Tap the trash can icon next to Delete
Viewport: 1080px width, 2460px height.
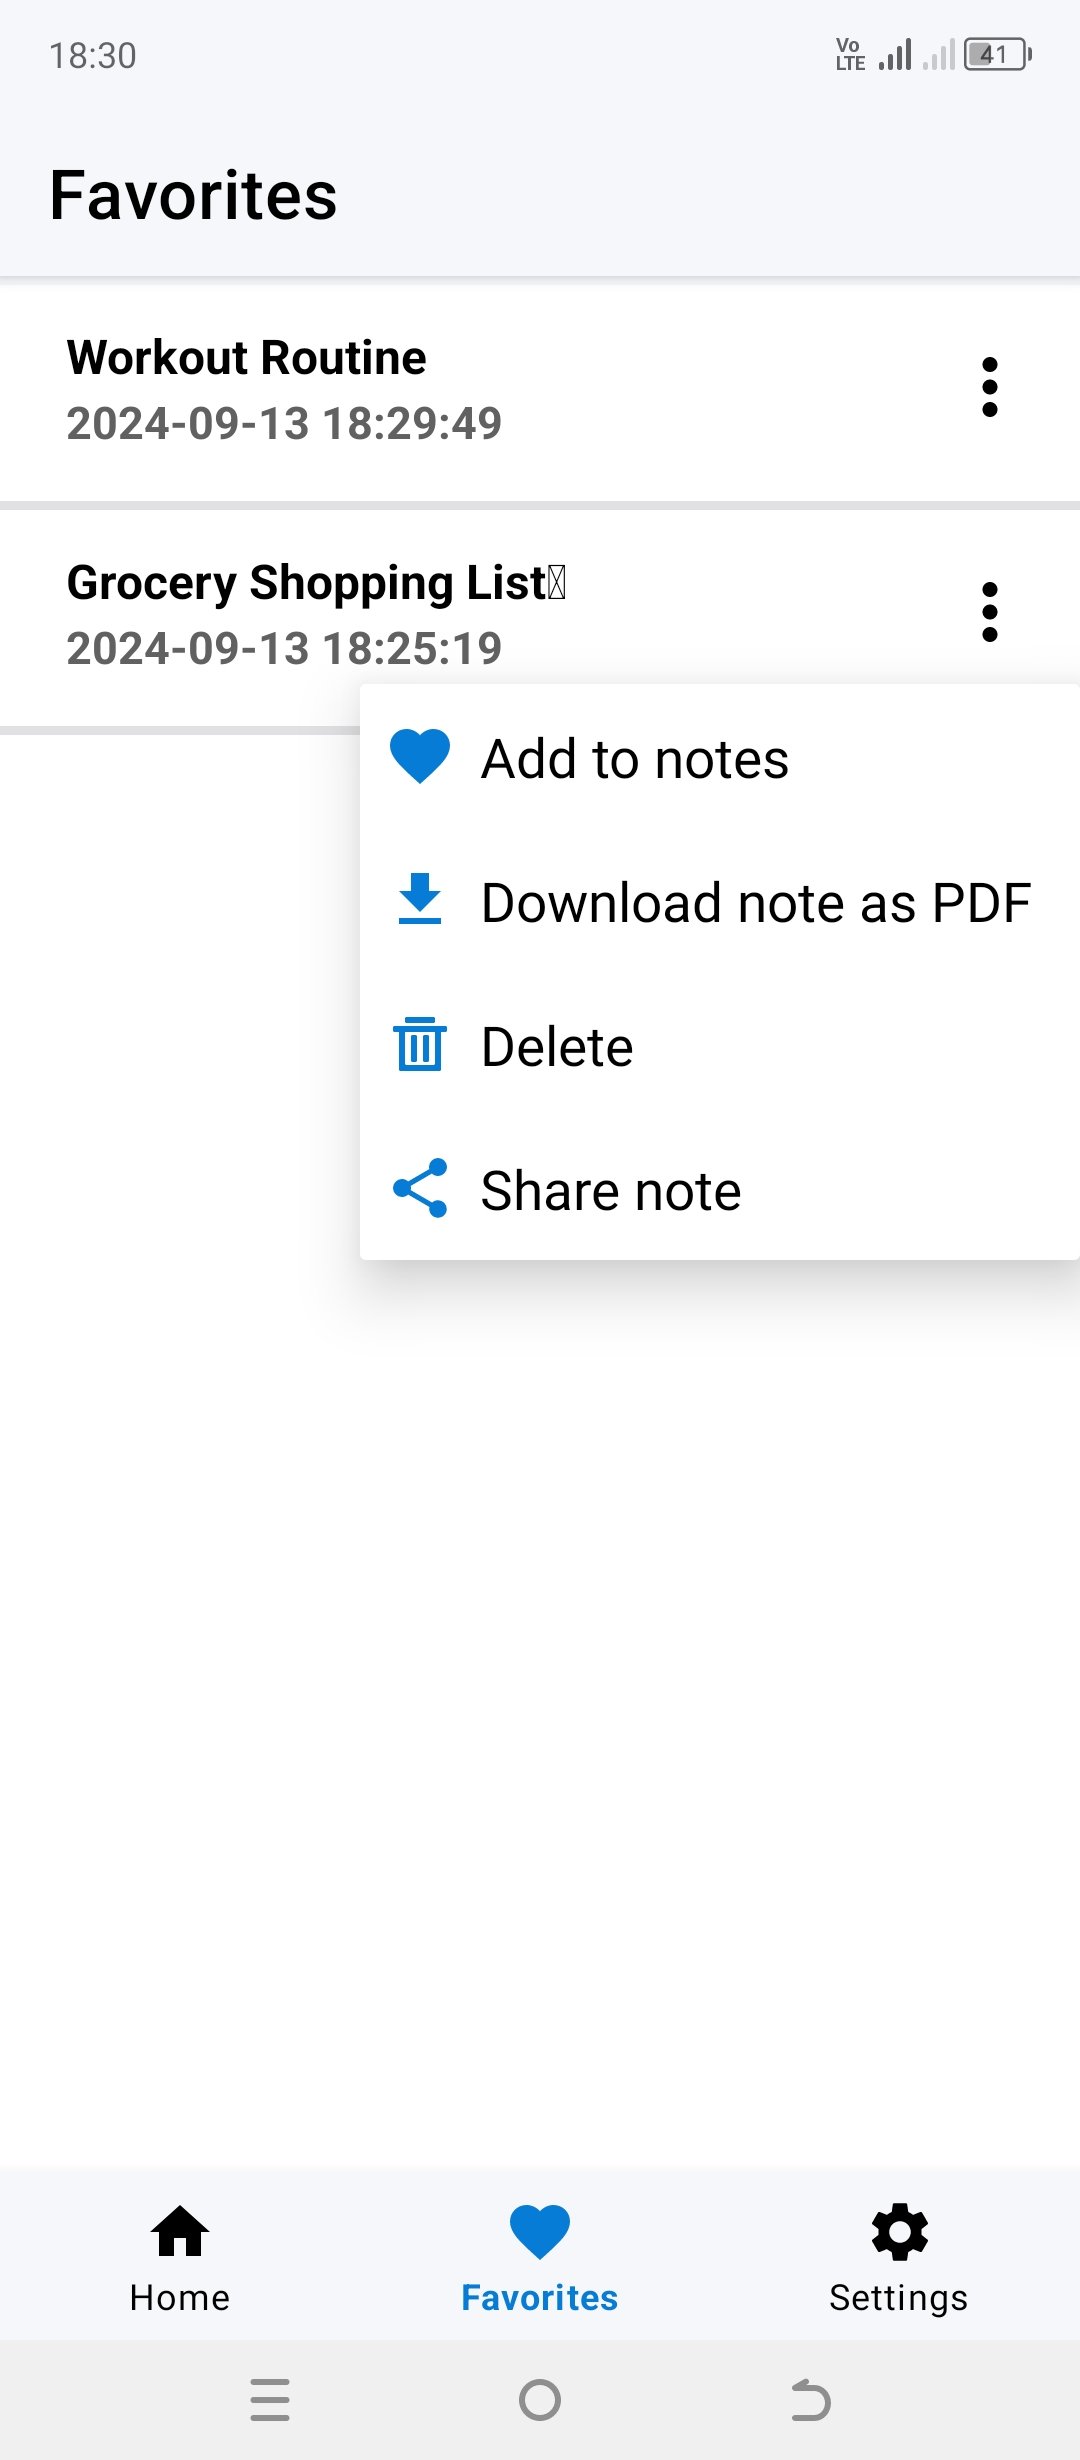(x=419, y=1045)
